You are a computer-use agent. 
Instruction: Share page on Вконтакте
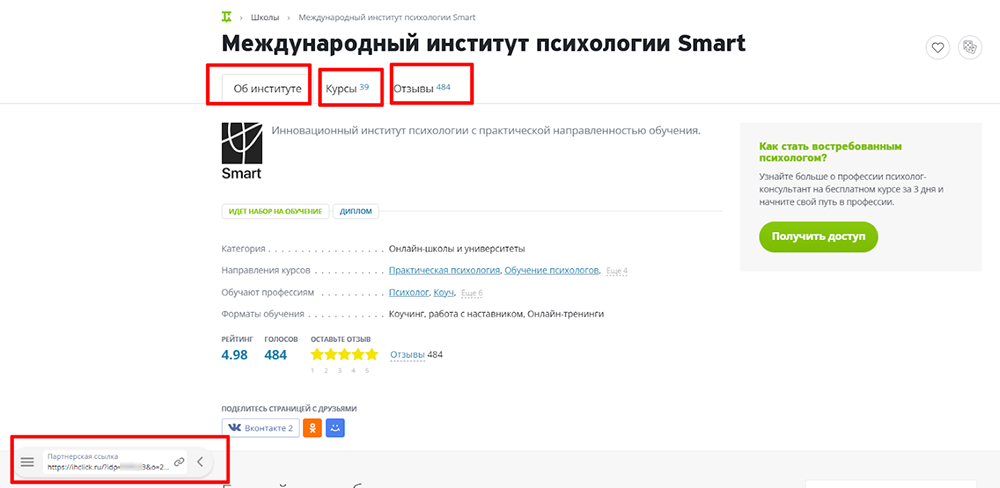click(x=261, y=428)
